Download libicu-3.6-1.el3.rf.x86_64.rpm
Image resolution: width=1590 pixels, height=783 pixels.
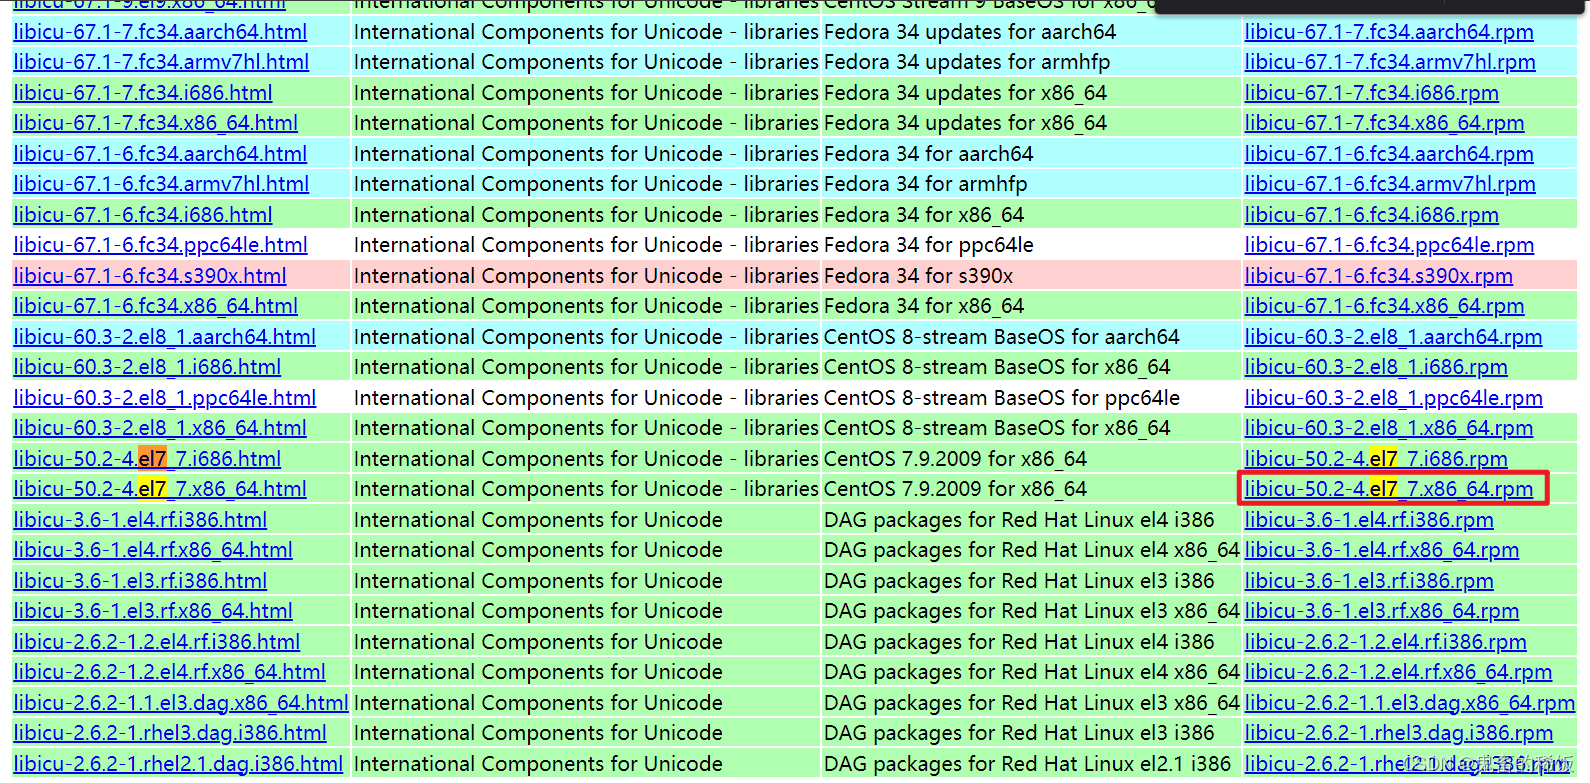pos(1381,611)
